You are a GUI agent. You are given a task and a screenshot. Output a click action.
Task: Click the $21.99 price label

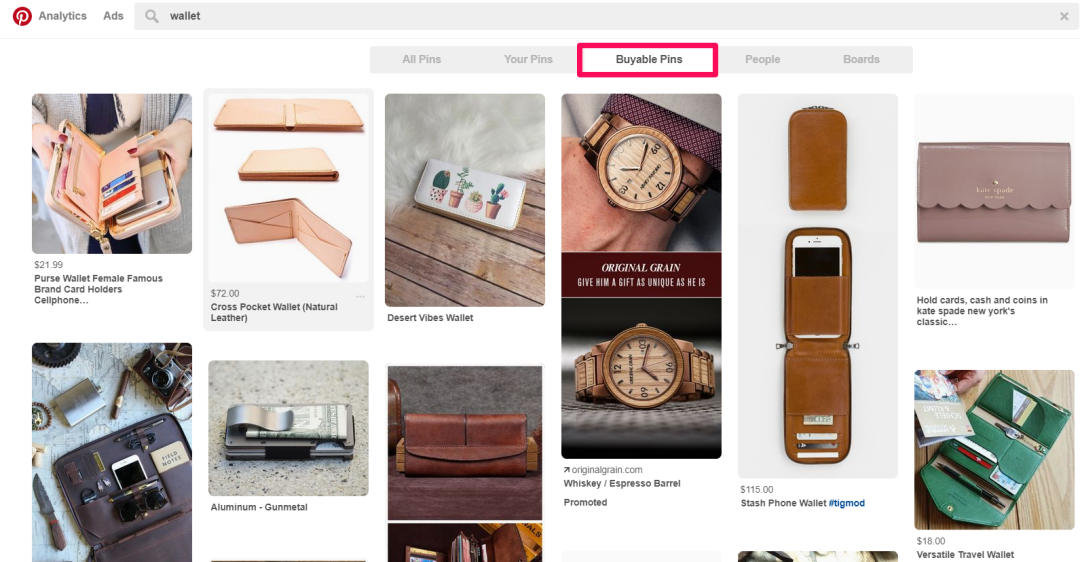[x=48, y=264]
